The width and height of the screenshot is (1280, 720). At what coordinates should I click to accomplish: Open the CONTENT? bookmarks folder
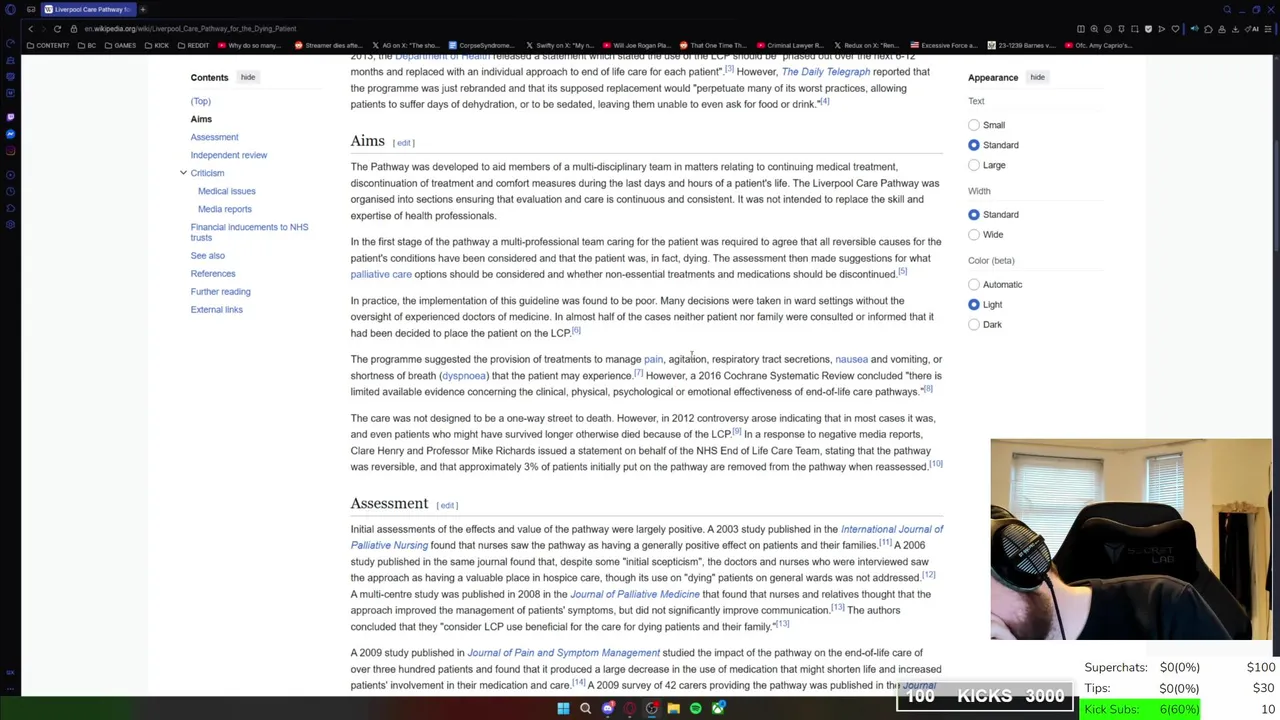pyautogui.click(x=49, y=45)
